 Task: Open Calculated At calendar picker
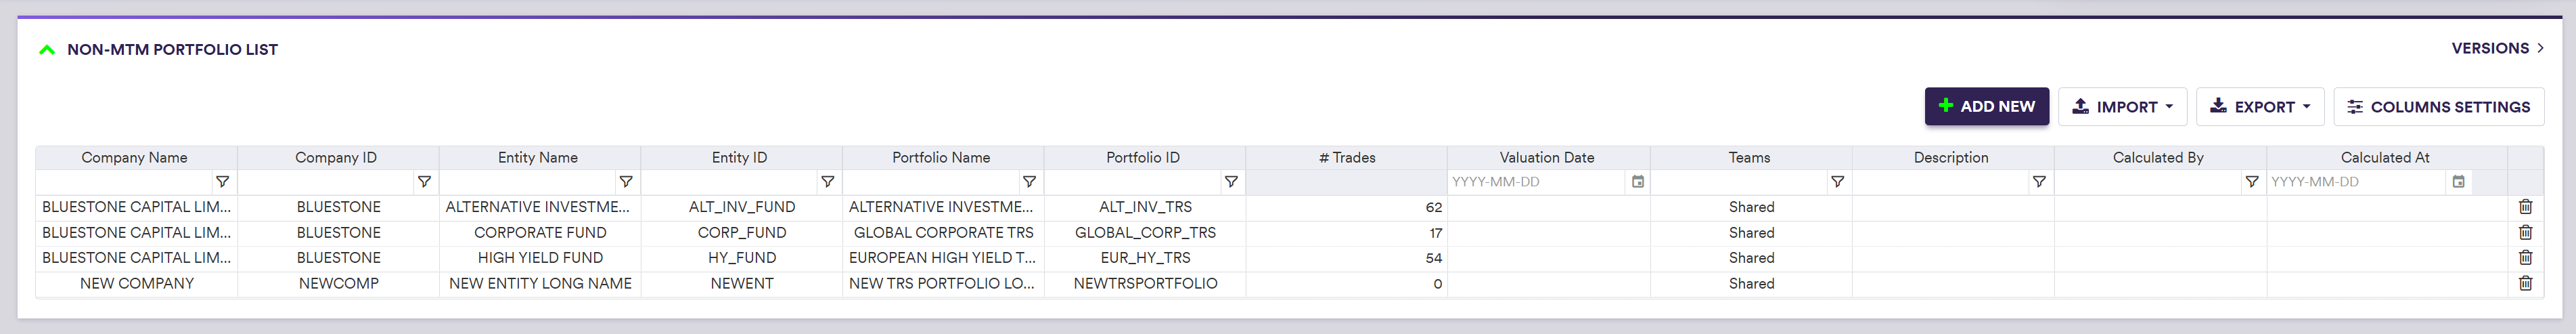pos(2458,182)
